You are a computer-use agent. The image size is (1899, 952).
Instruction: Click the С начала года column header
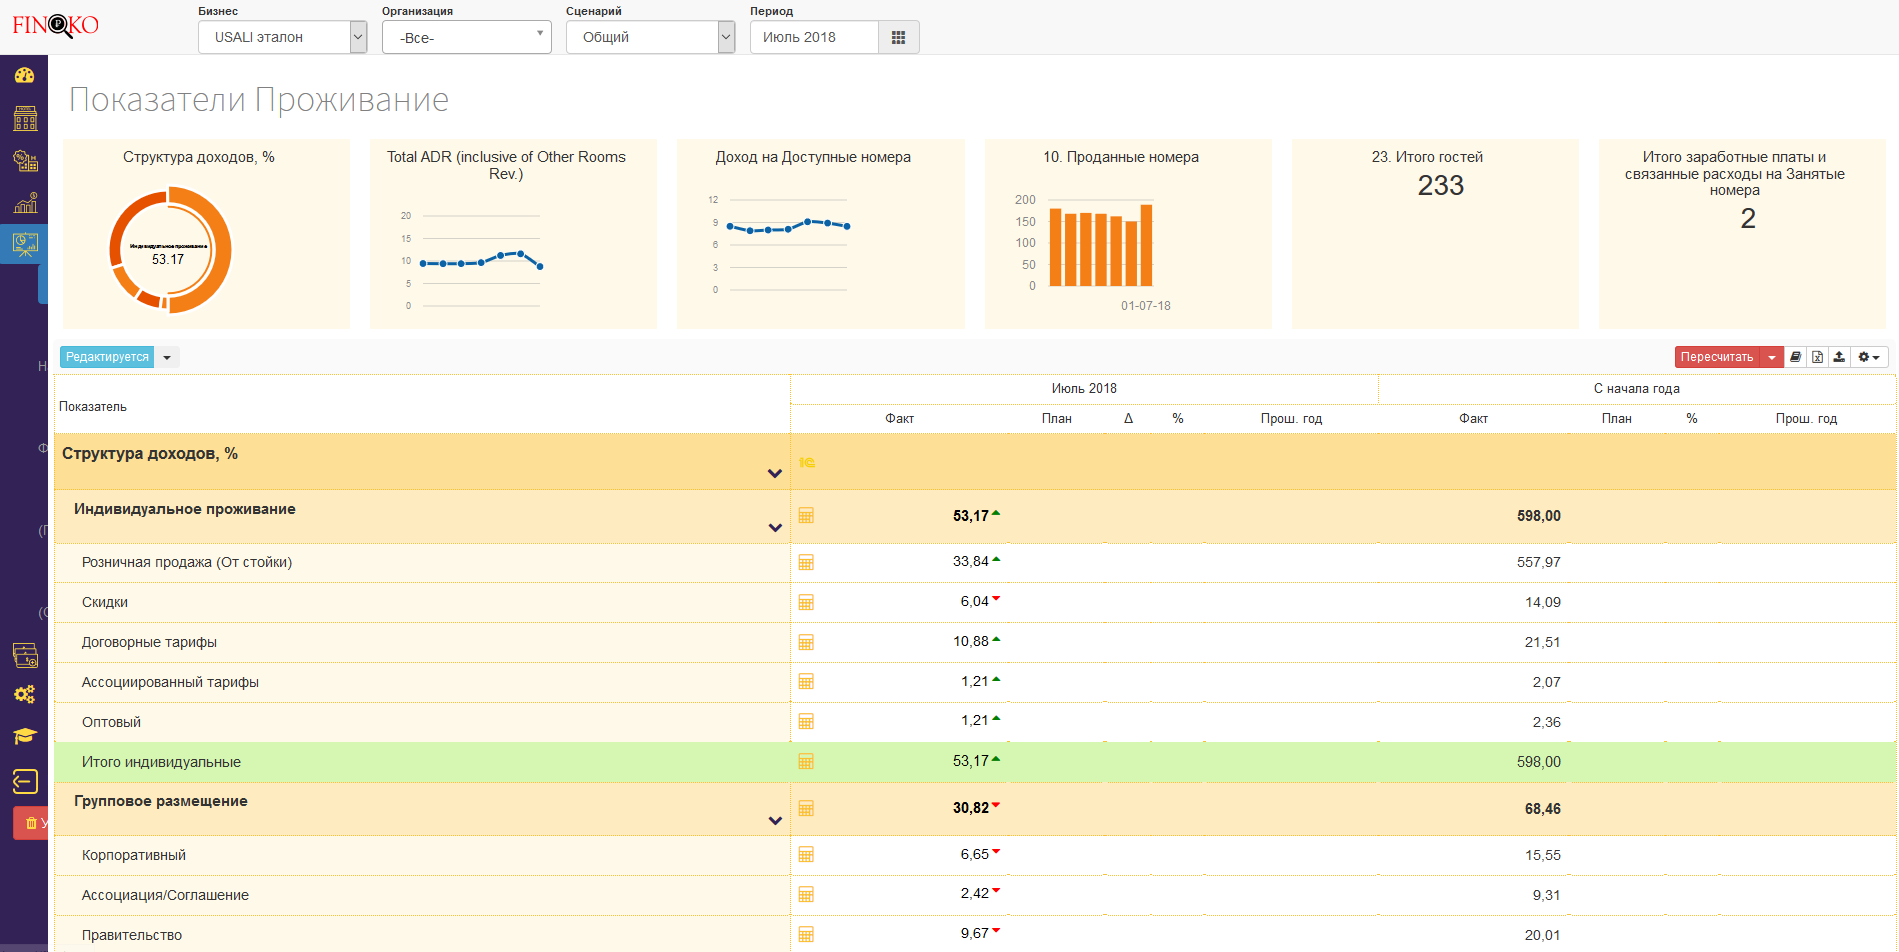pyautogui.click(x=1636, y=389)
